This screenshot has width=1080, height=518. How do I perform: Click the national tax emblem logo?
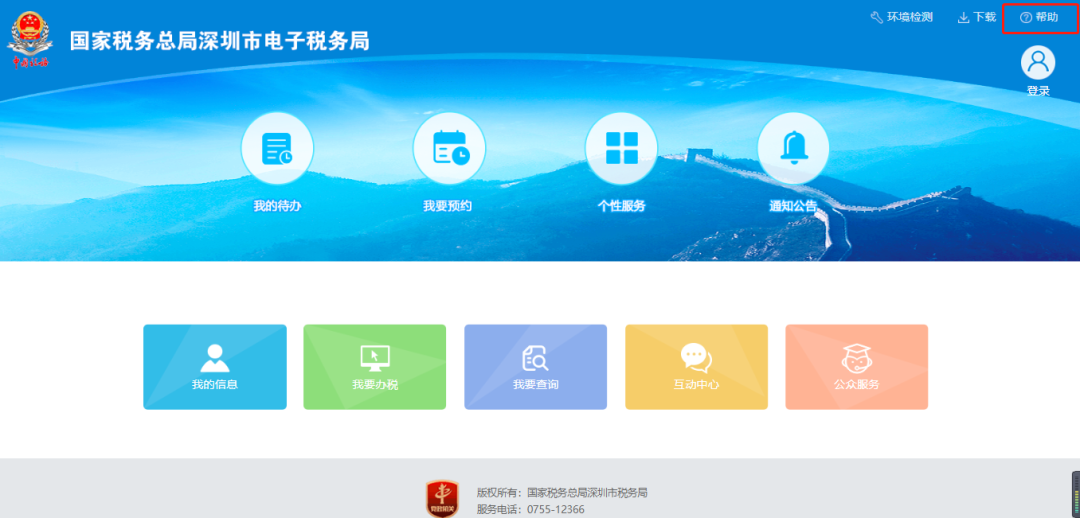click(30, 41)
